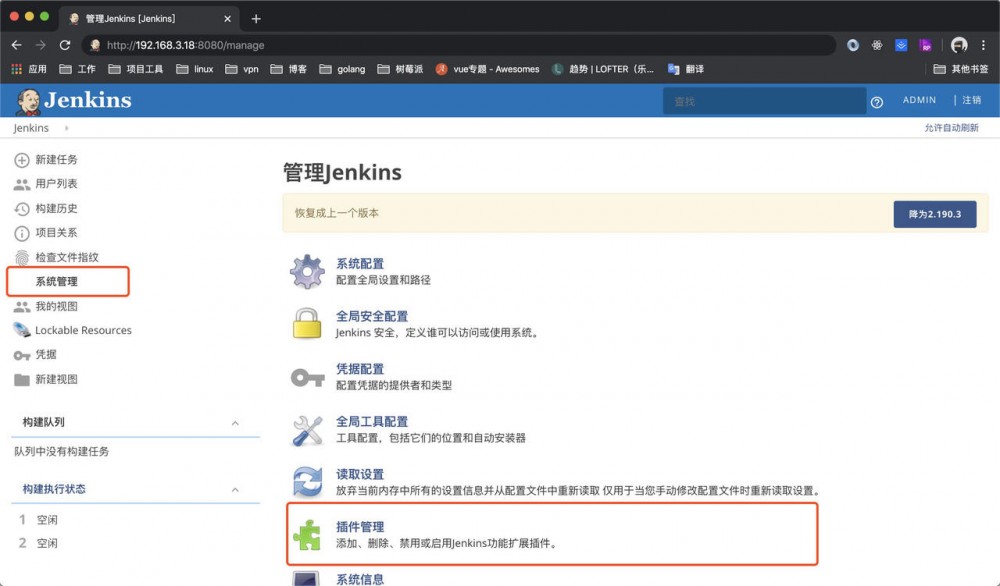Click the 读取设置 blue reload icon
The height and width of the screenshot is (586, 1000).
coord(306,480)
